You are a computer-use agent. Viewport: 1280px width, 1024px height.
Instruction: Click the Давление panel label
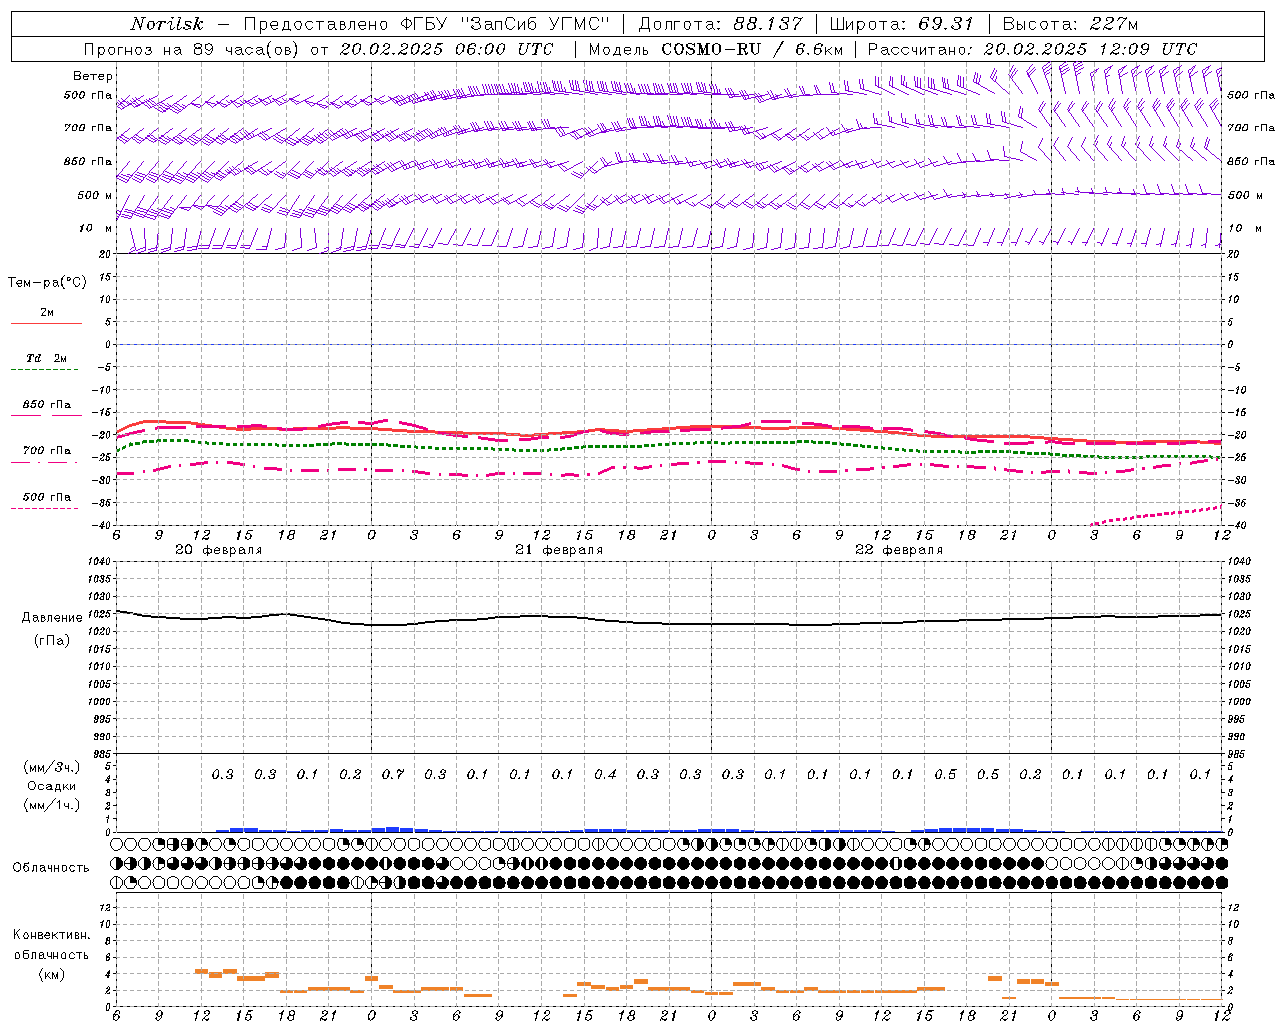[x=52, y=618]
